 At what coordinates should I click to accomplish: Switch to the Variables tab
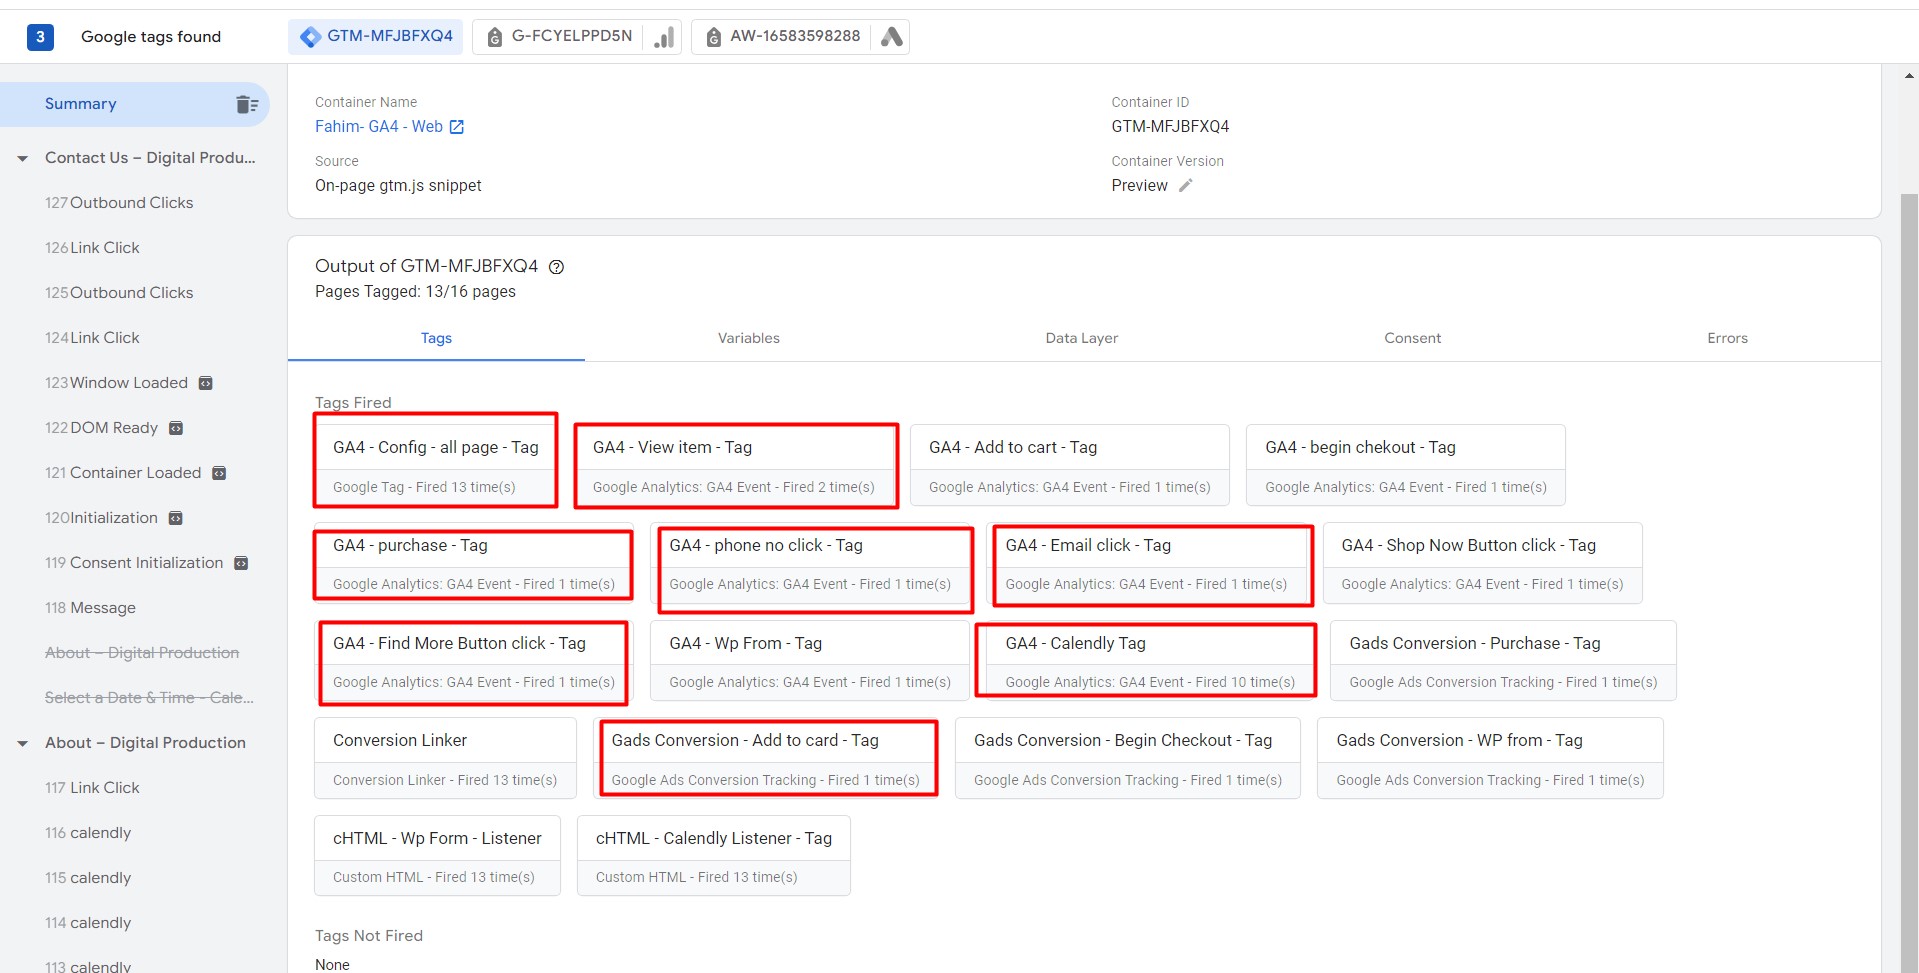pyautogui.click(x=749, y=338)
